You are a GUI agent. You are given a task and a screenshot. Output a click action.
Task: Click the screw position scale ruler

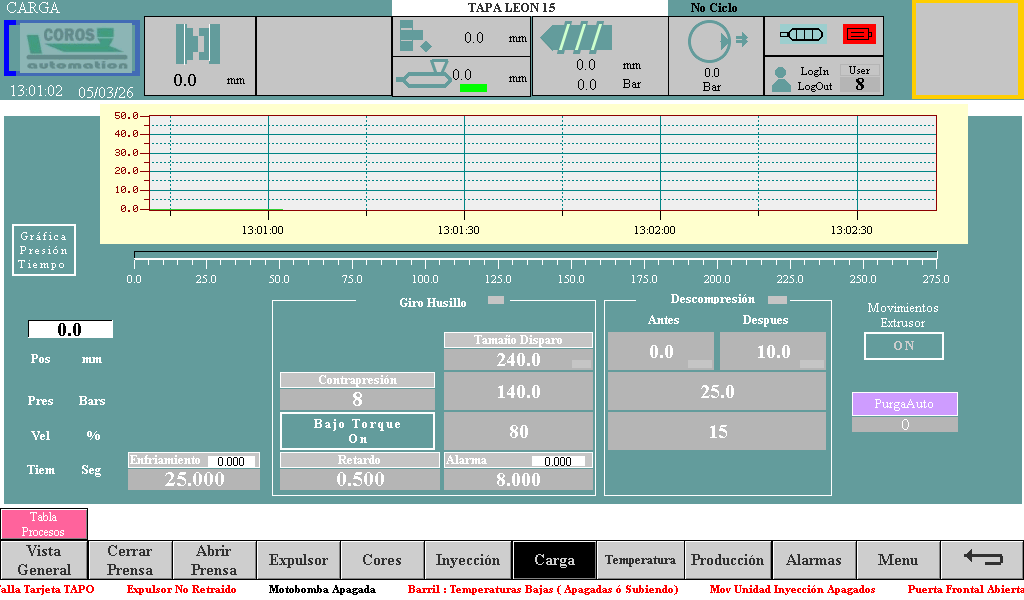[535, 260]
